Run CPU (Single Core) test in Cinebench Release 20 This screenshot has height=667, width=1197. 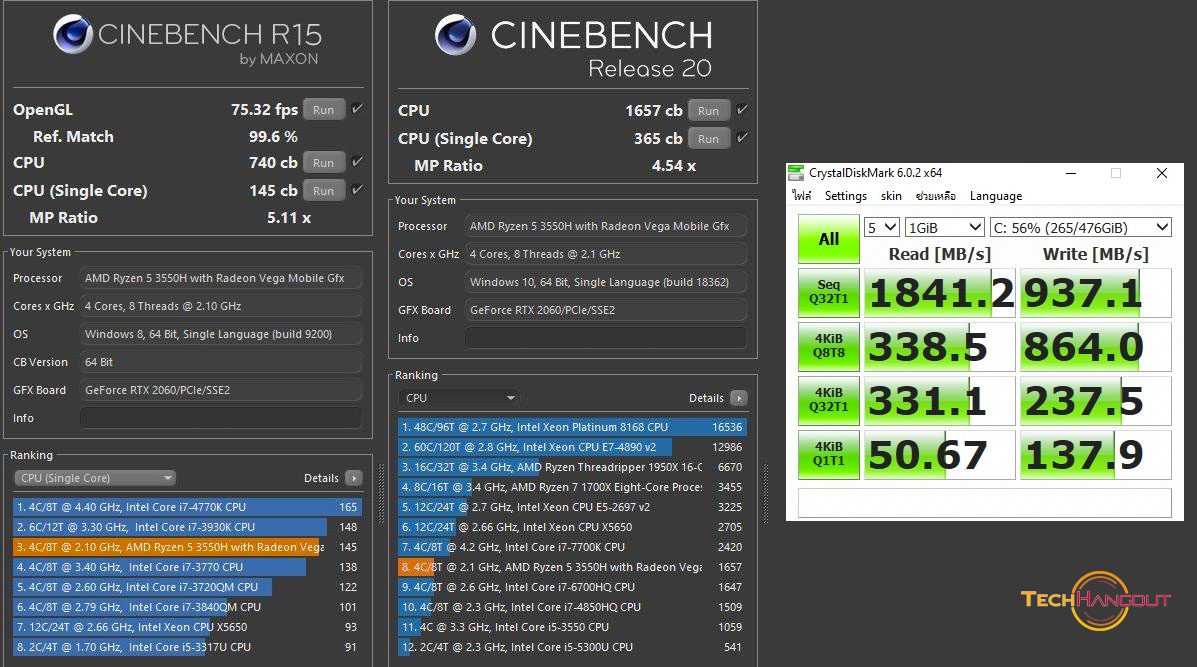pyautogui.click(x=708, y=139)
